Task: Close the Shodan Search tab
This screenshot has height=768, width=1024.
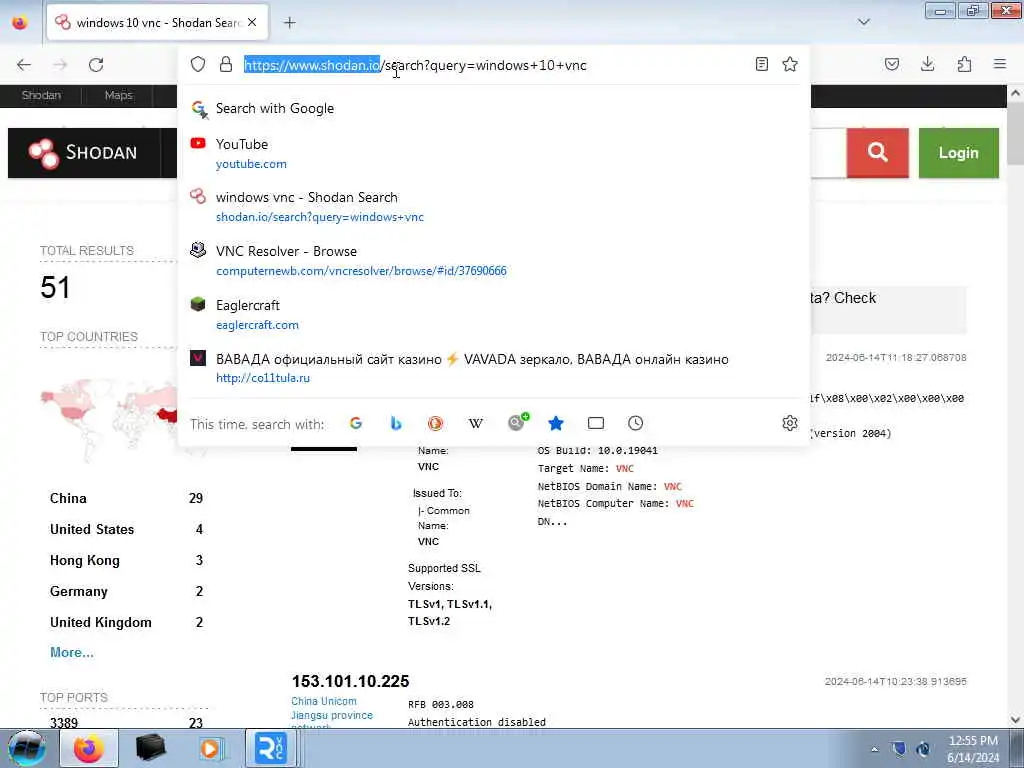Action: (252, 22)
